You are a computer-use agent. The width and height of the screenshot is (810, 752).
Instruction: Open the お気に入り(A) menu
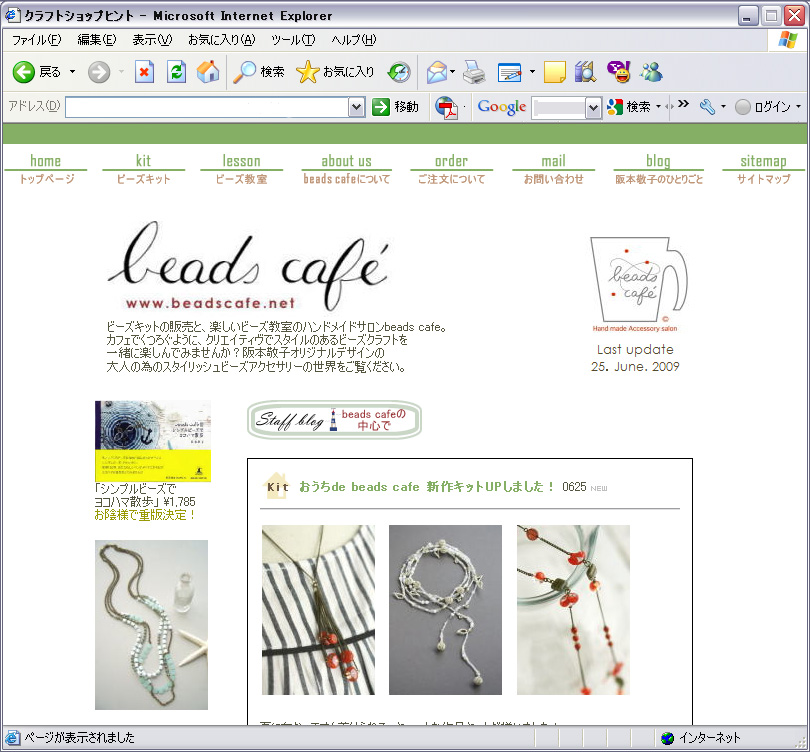coord(222,40)
